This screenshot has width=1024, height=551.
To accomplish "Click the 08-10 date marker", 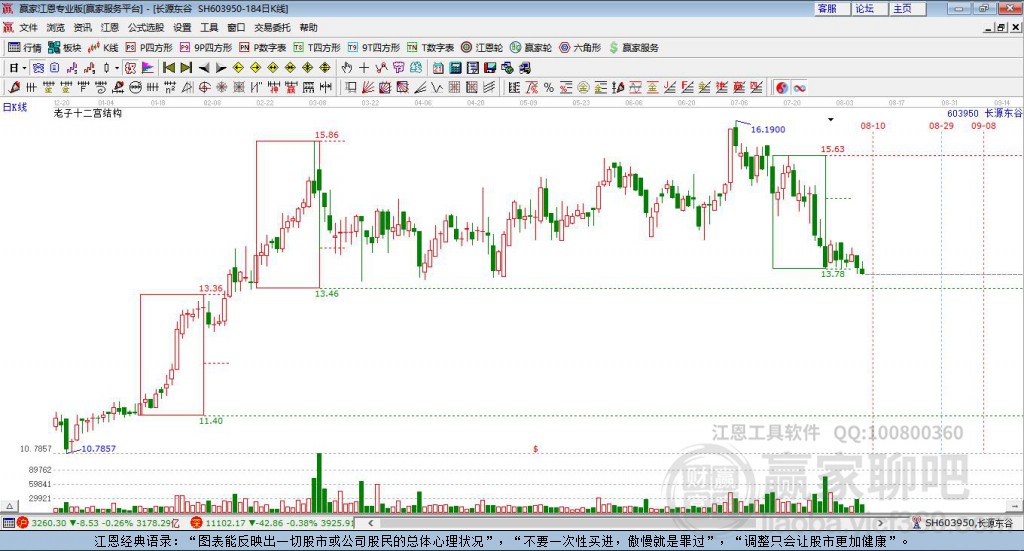I will click(872, 125).
